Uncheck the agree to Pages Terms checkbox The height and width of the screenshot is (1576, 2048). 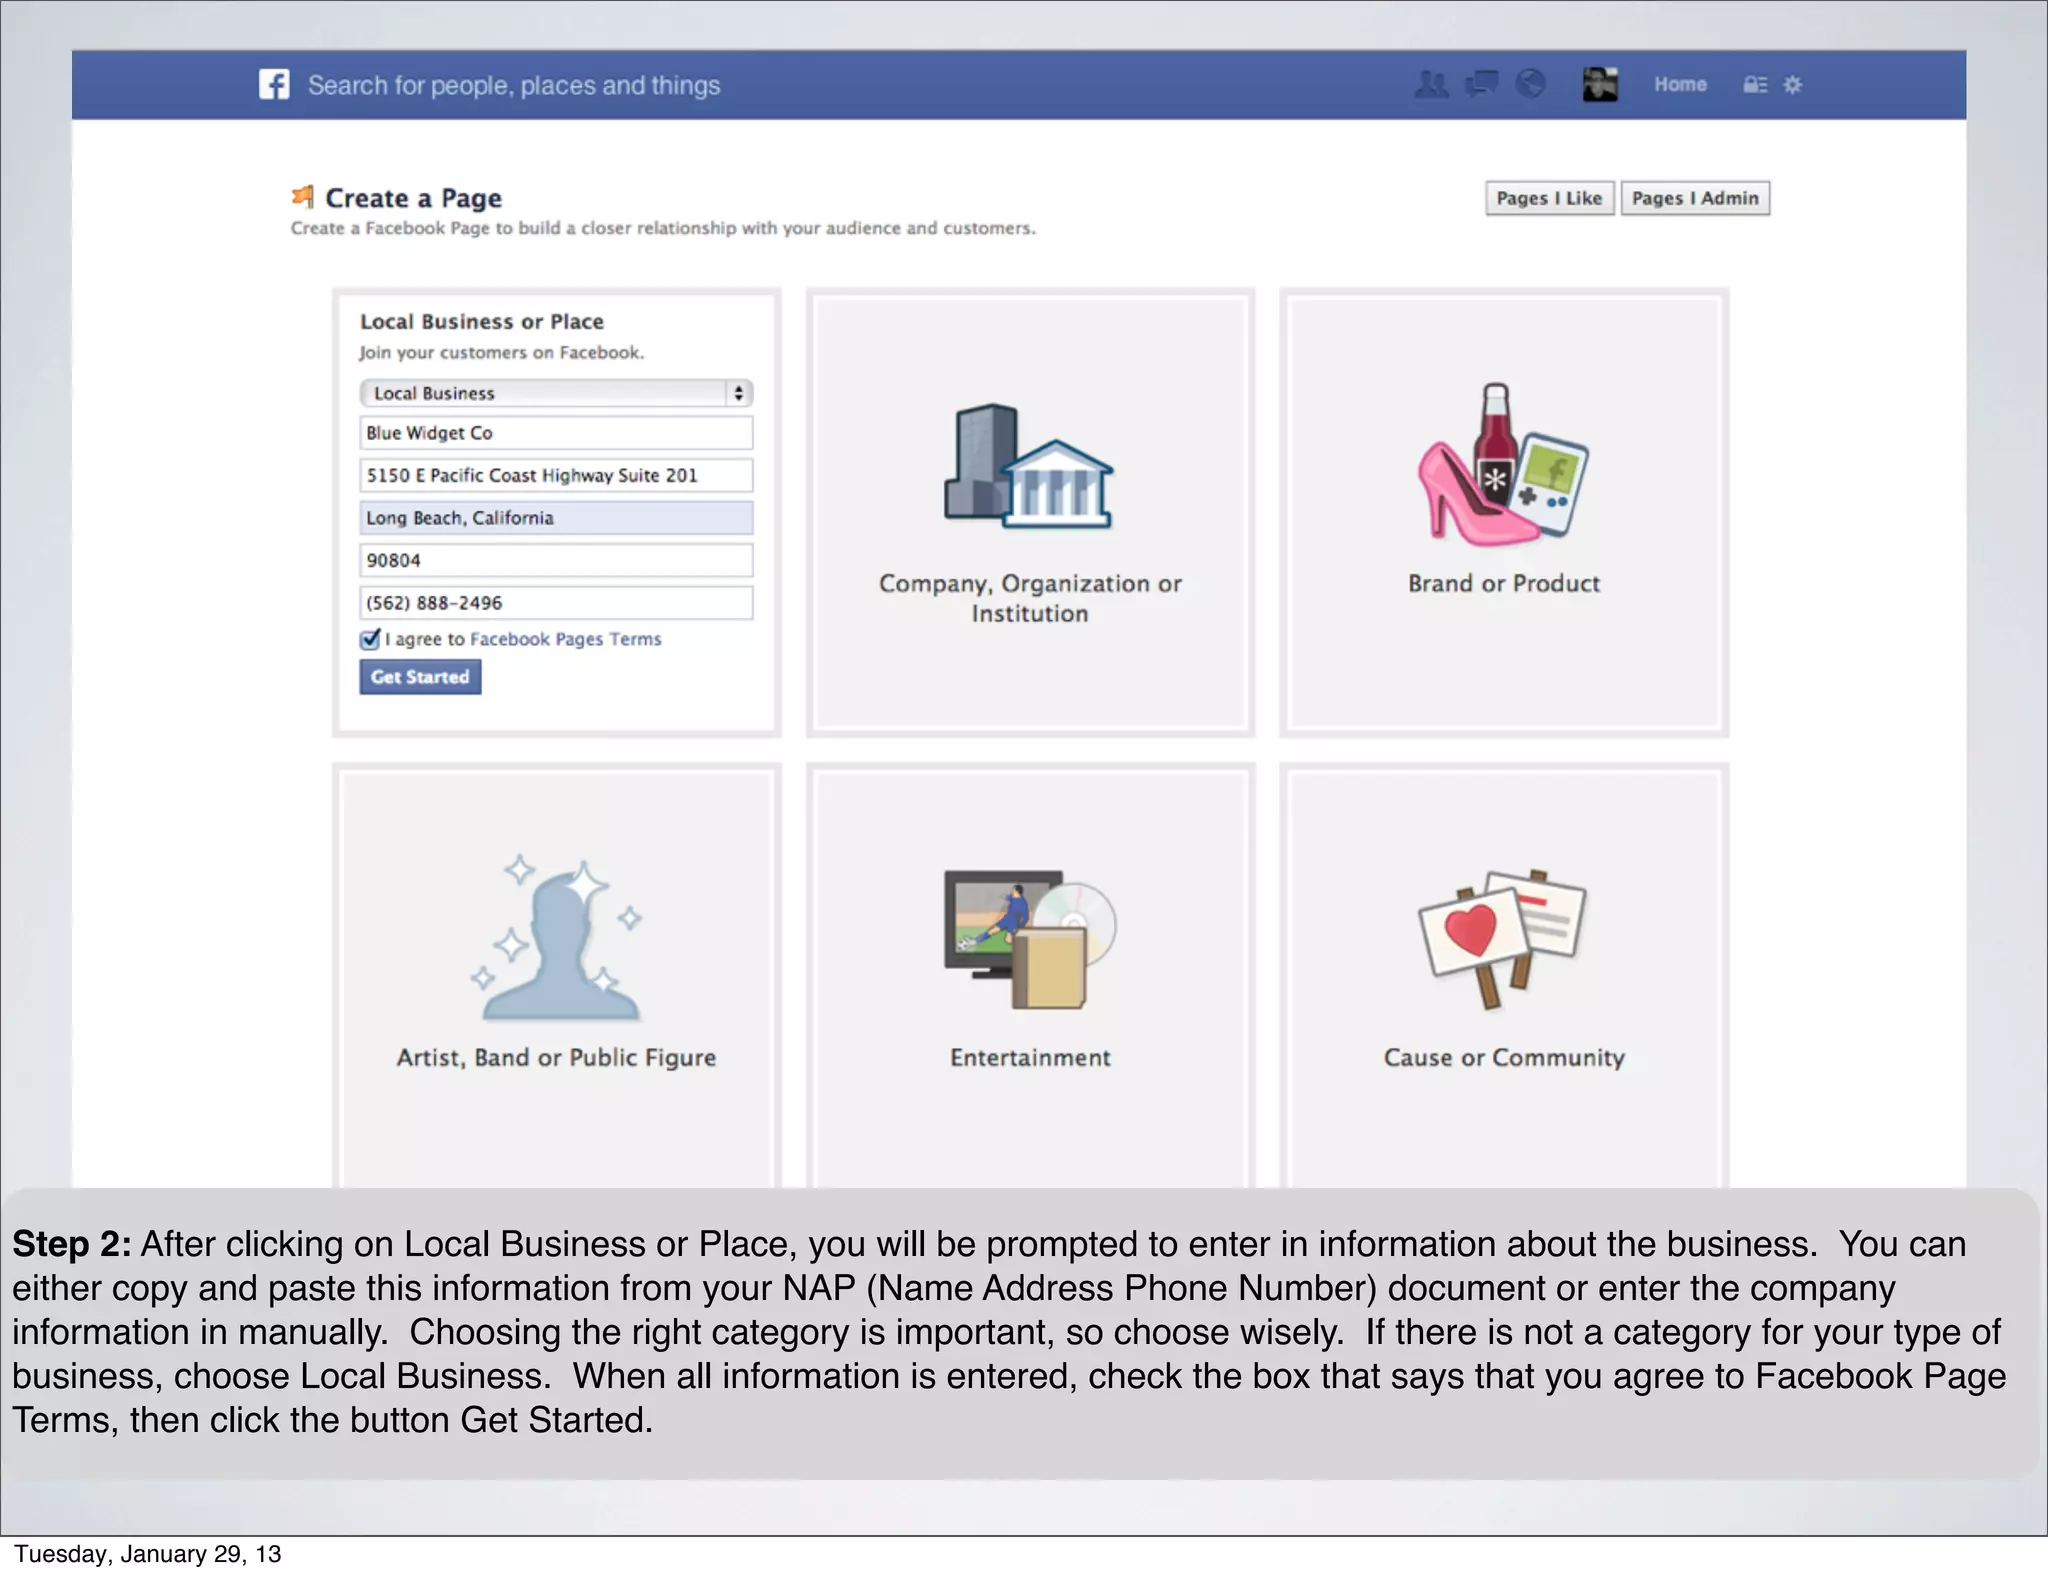(370, 639)
